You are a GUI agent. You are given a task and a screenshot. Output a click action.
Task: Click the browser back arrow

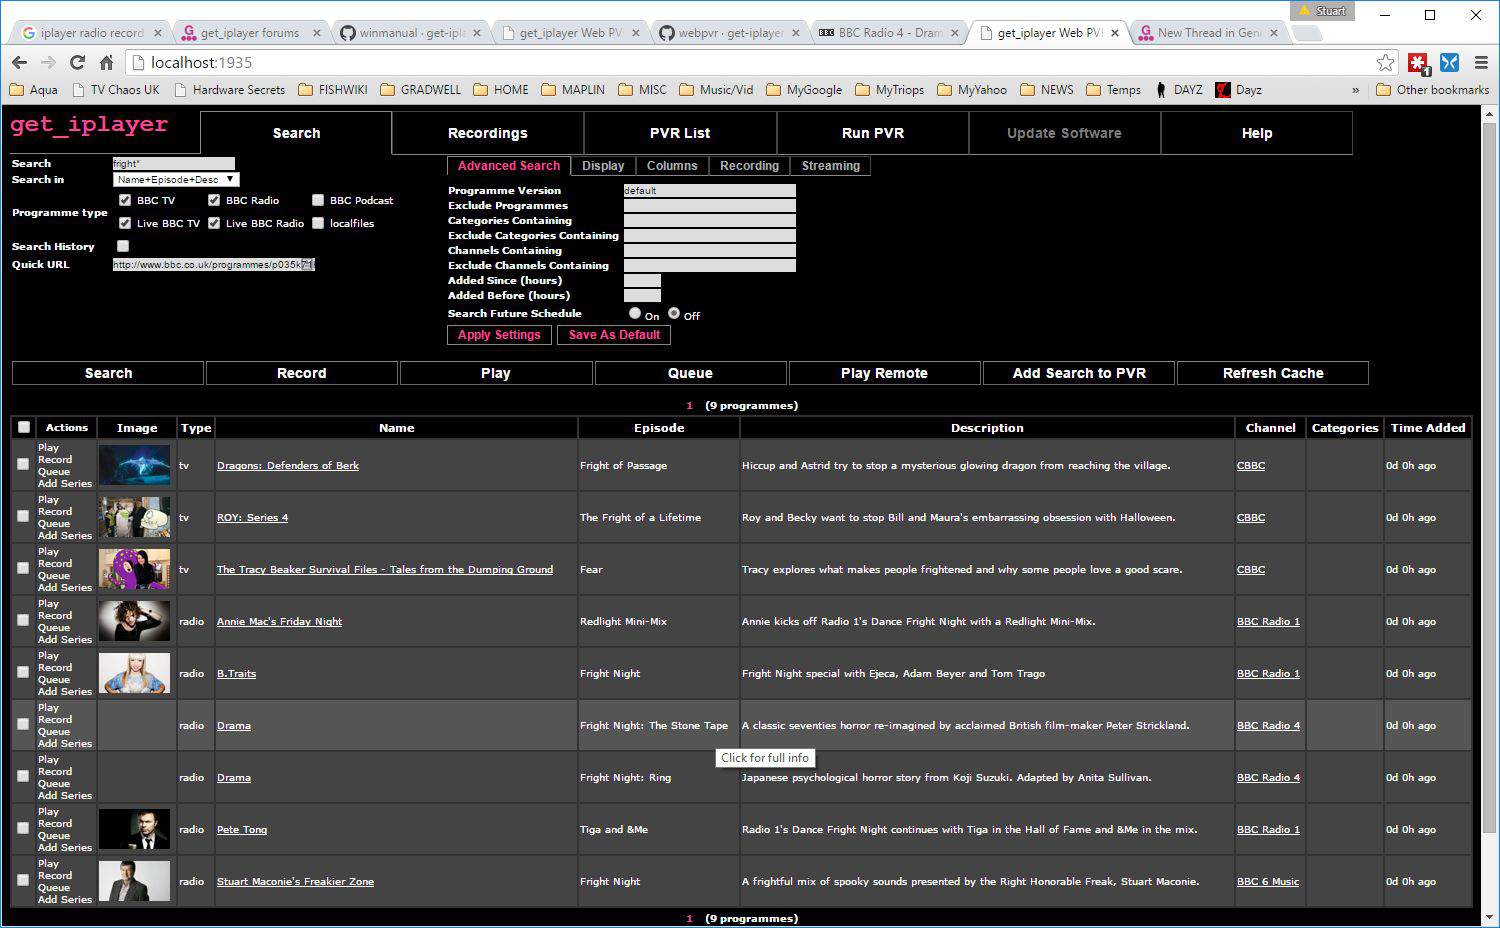click(19, 62)
